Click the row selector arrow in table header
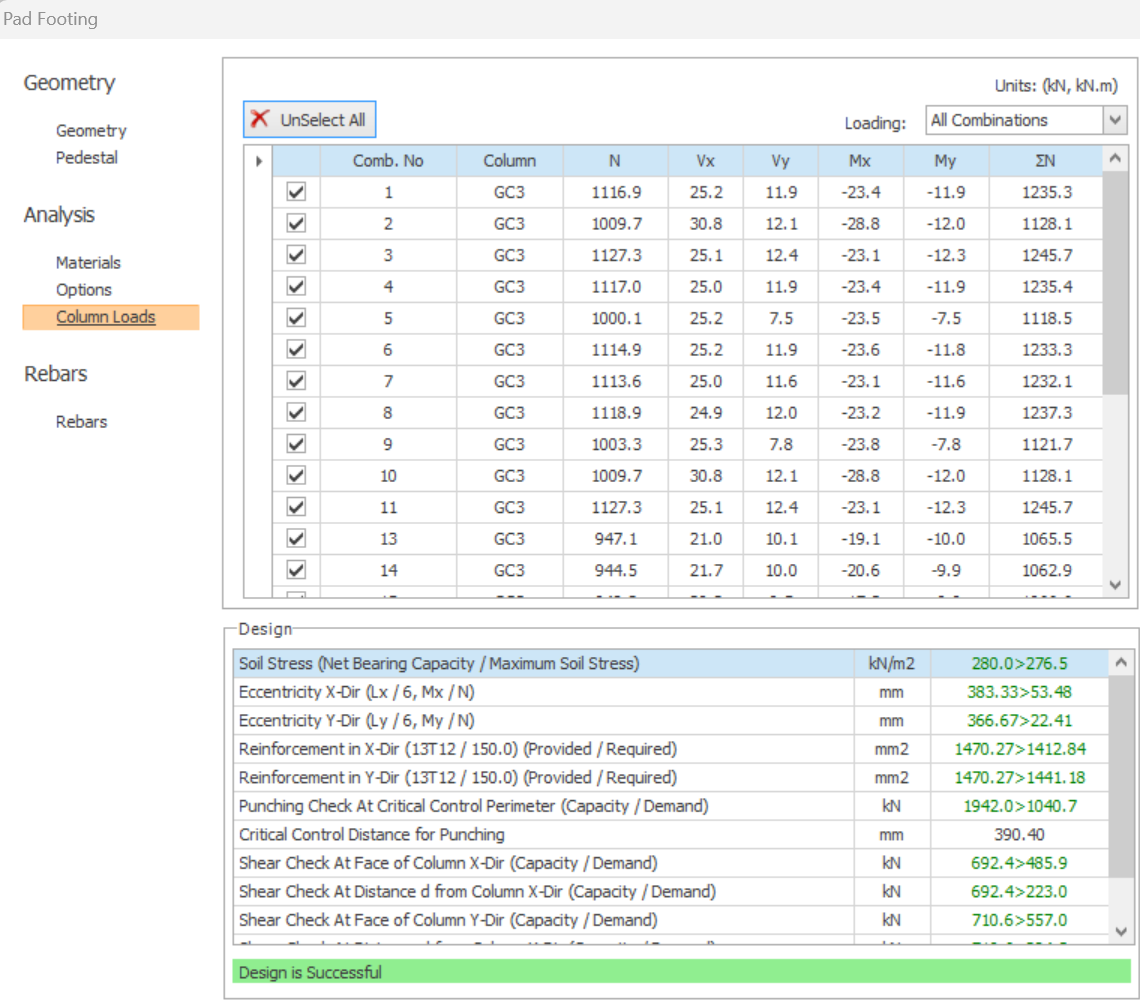The width and height of the screenshot is (1140, 1002). 259,161
